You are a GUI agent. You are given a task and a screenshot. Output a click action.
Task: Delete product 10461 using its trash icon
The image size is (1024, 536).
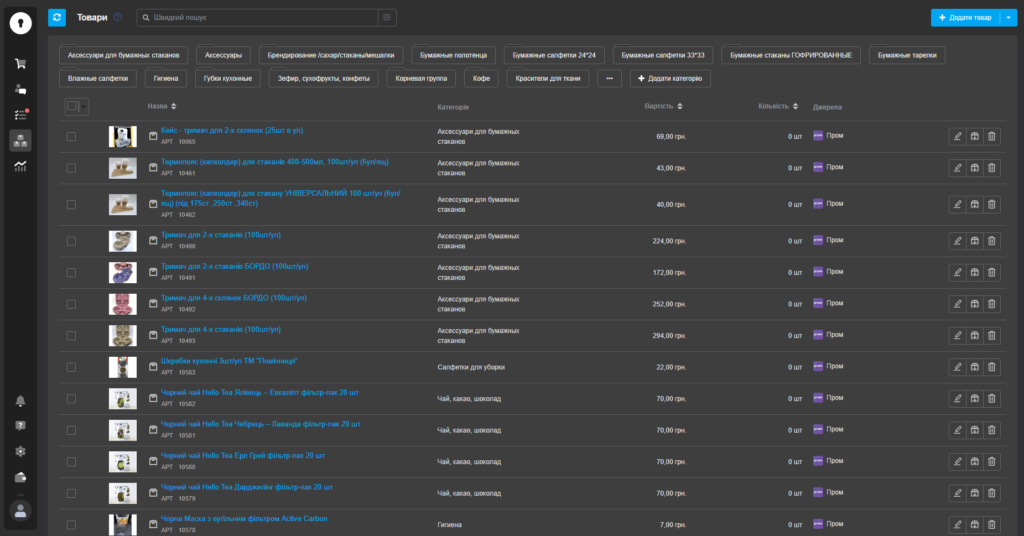pos(991,167)
